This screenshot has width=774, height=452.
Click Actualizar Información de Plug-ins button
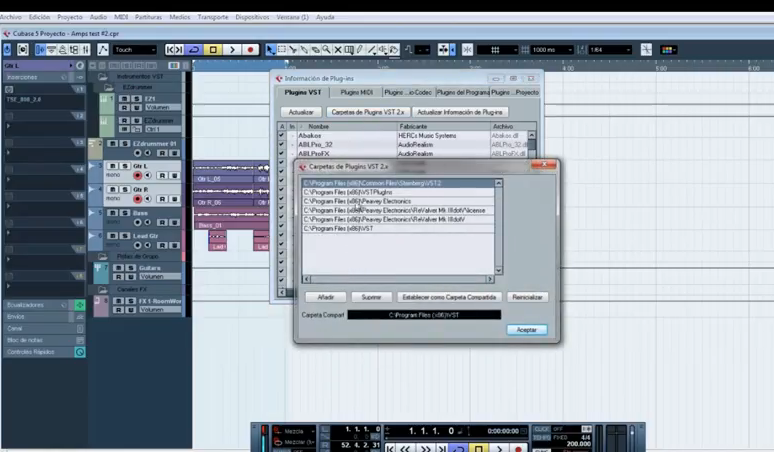coord(460,112)
